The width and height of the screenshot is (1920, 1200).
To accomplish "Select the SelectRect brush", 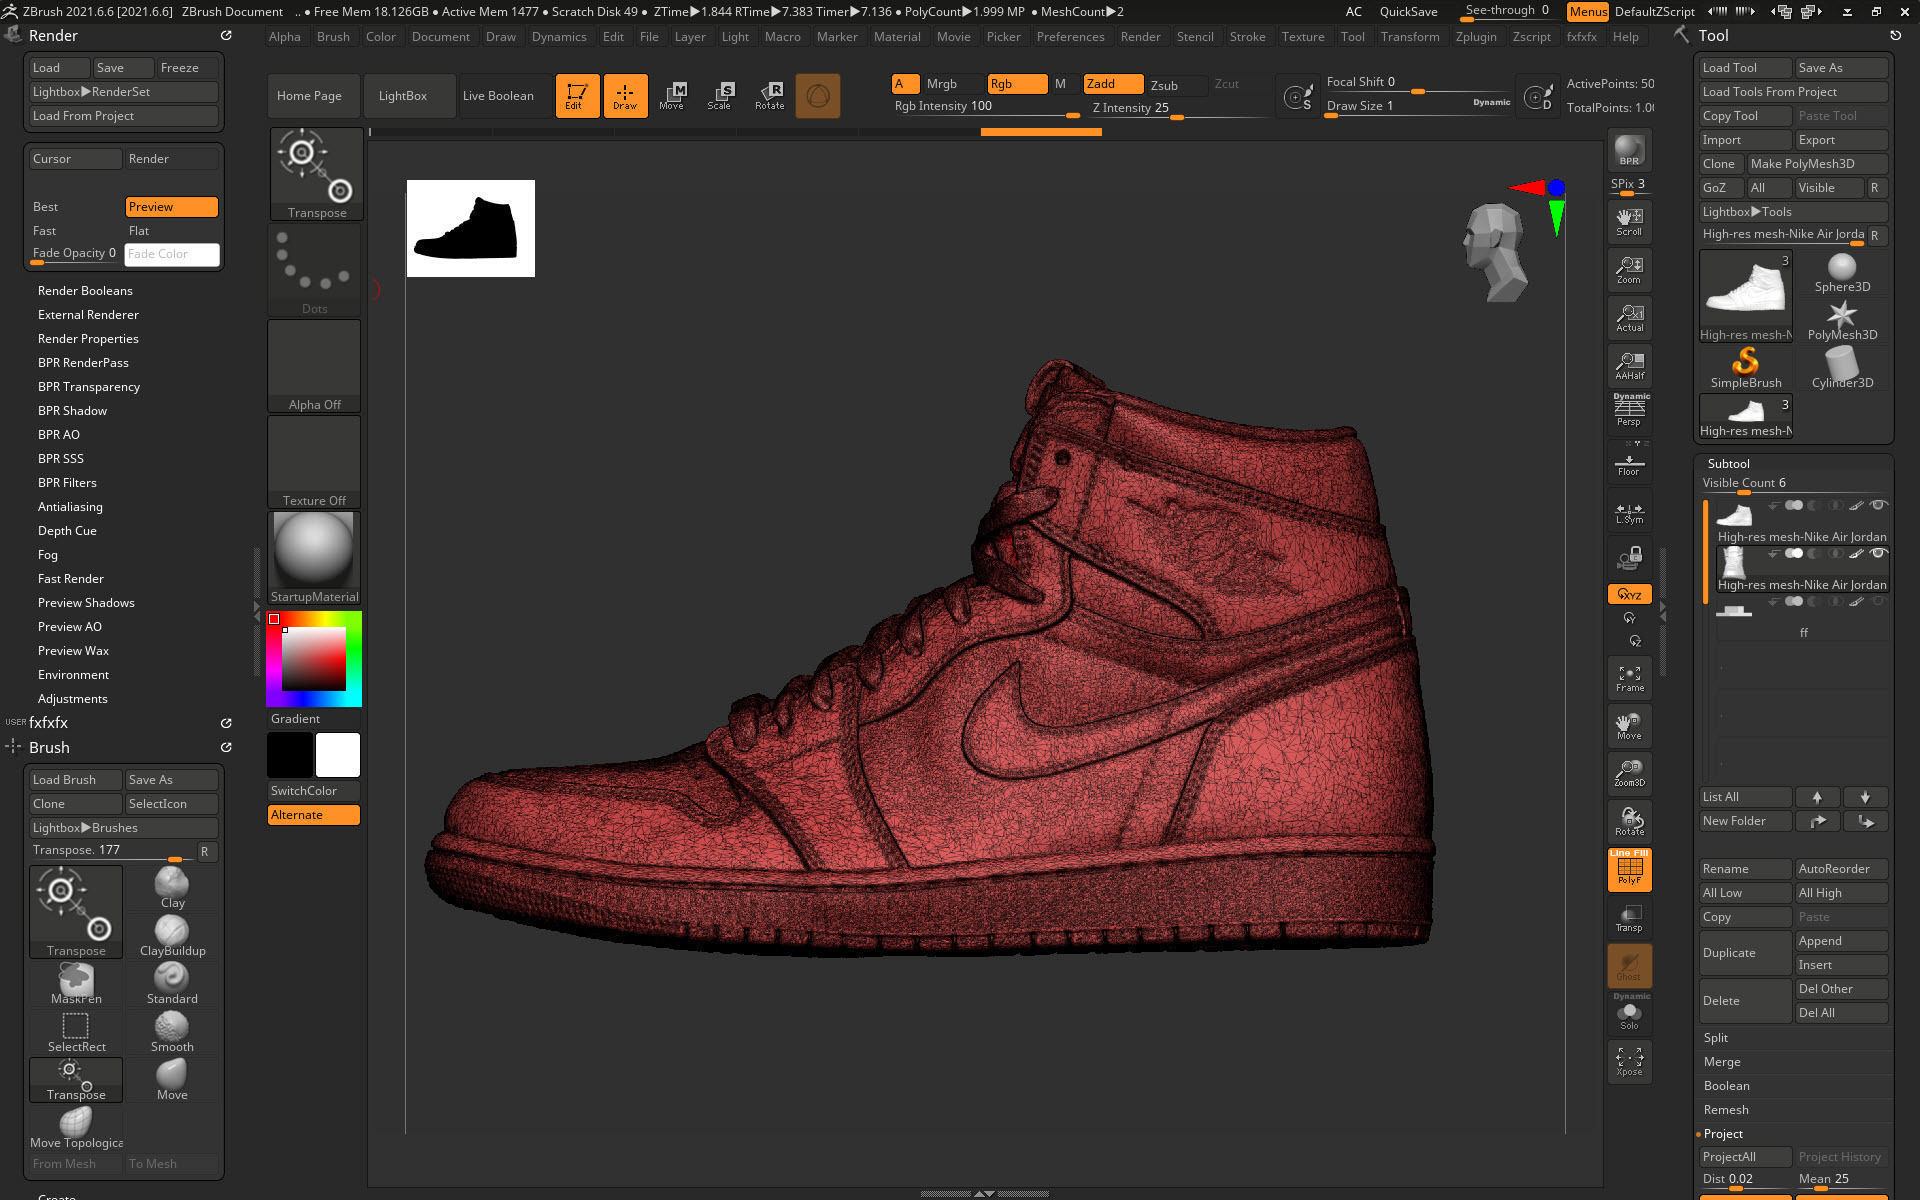I will (x=76, y=1032).
